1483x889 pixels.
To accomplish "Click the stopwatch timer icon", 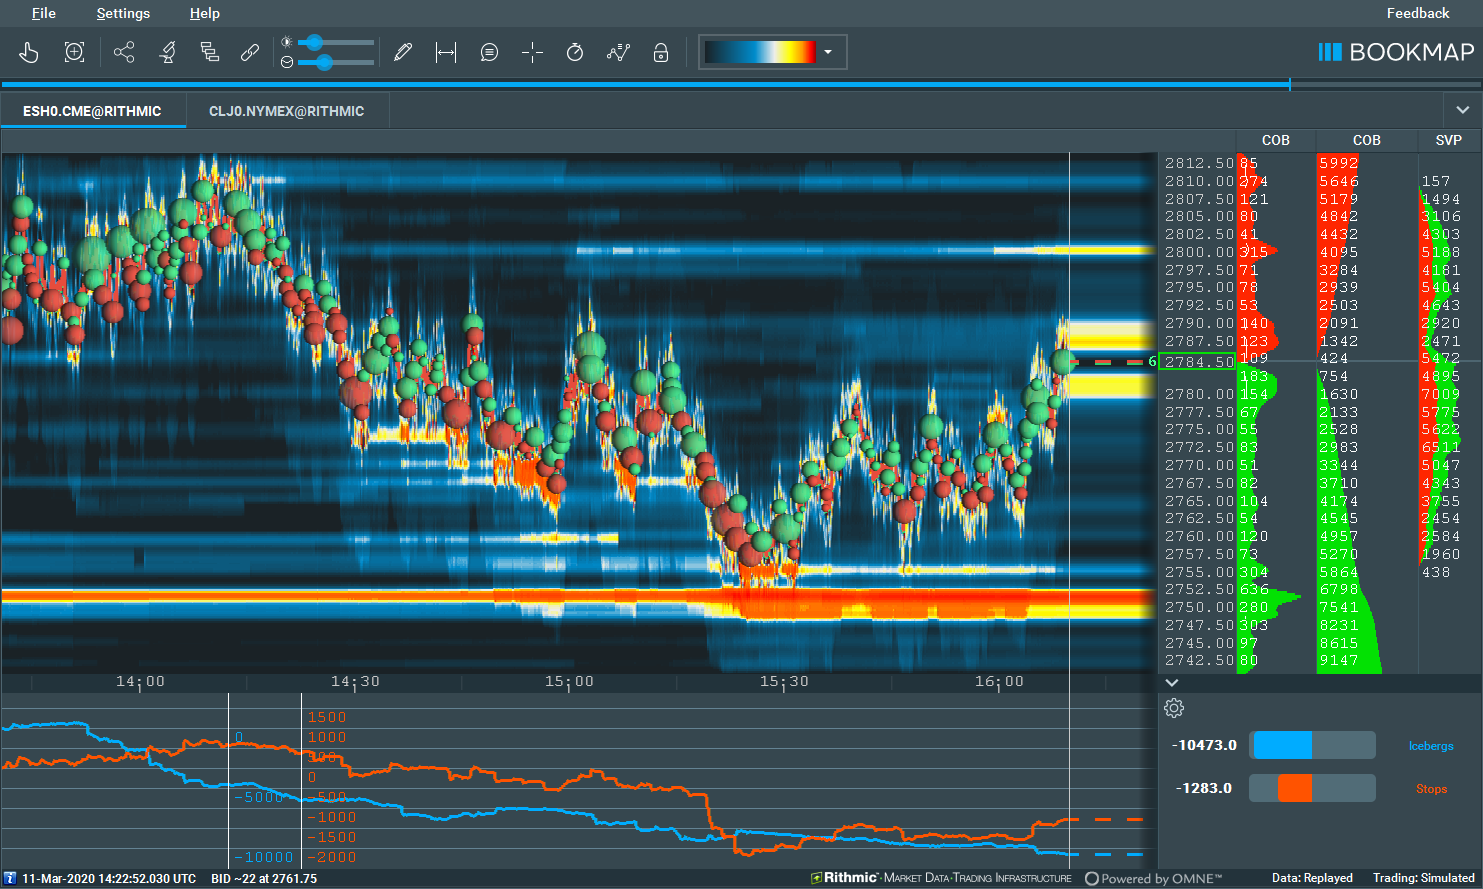I will click(x=575, y=53).
